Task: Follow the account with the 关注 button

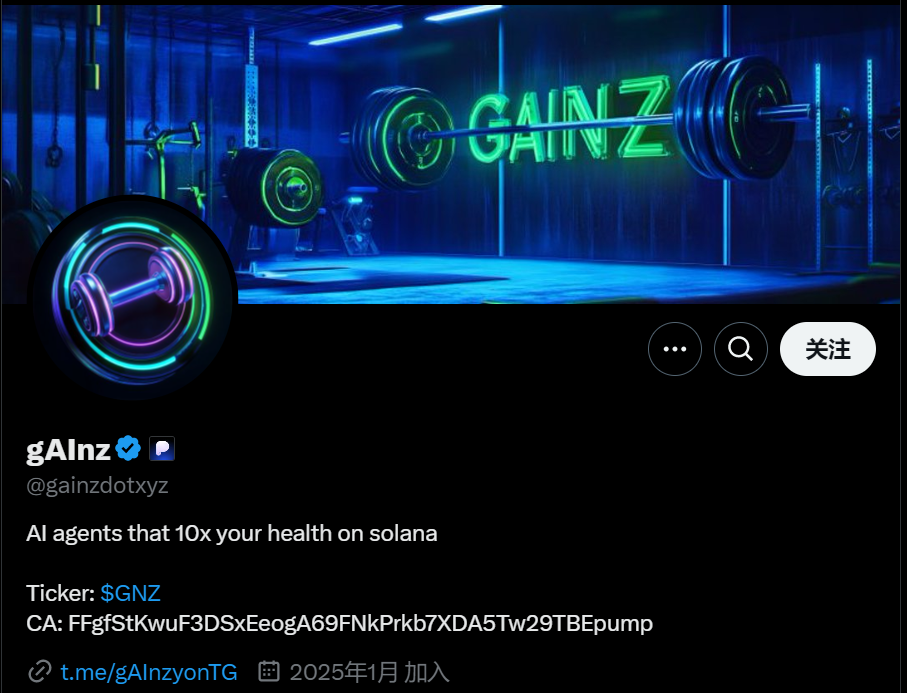Action: 828,349
